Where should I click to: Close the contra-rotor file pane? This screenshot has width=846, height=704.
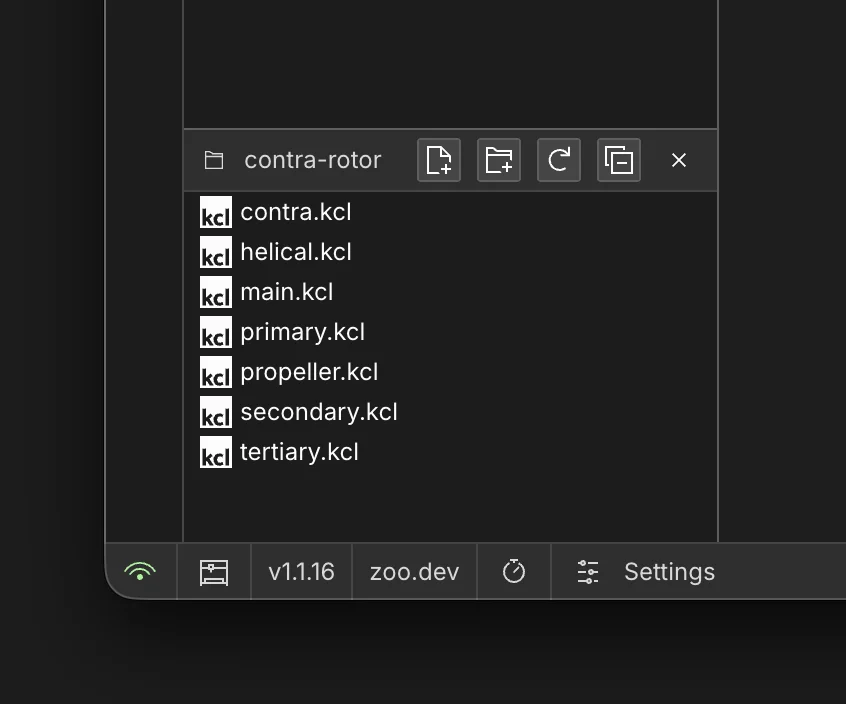click(x=679, y=160)
